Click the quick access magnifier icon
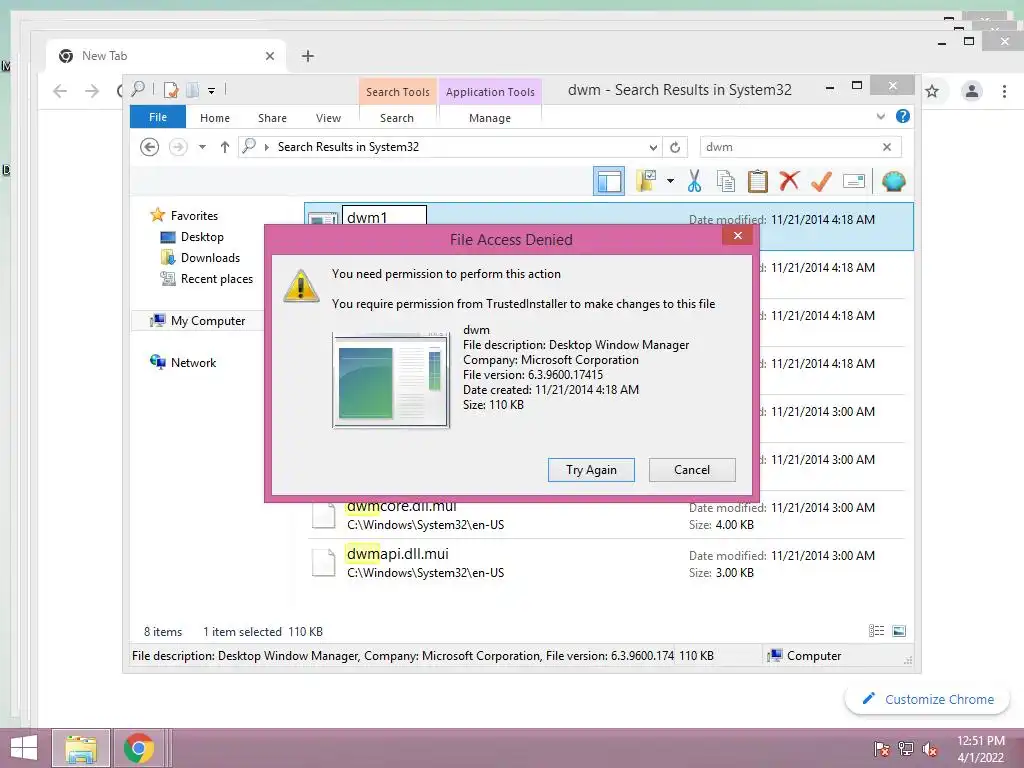The width and height of the screenshot is (1024, 768). tap(138, 89)
